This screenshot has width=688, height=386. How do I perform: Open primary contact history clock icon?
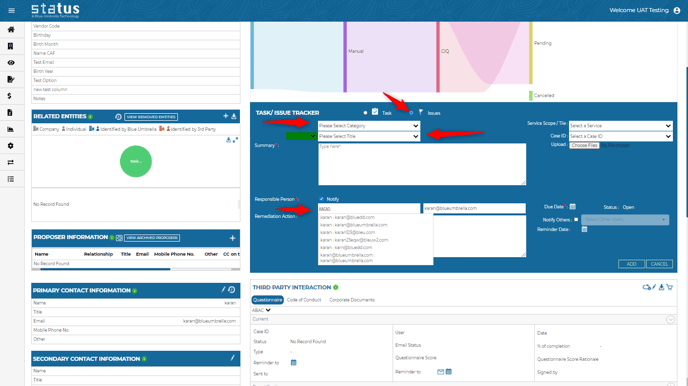232,290
